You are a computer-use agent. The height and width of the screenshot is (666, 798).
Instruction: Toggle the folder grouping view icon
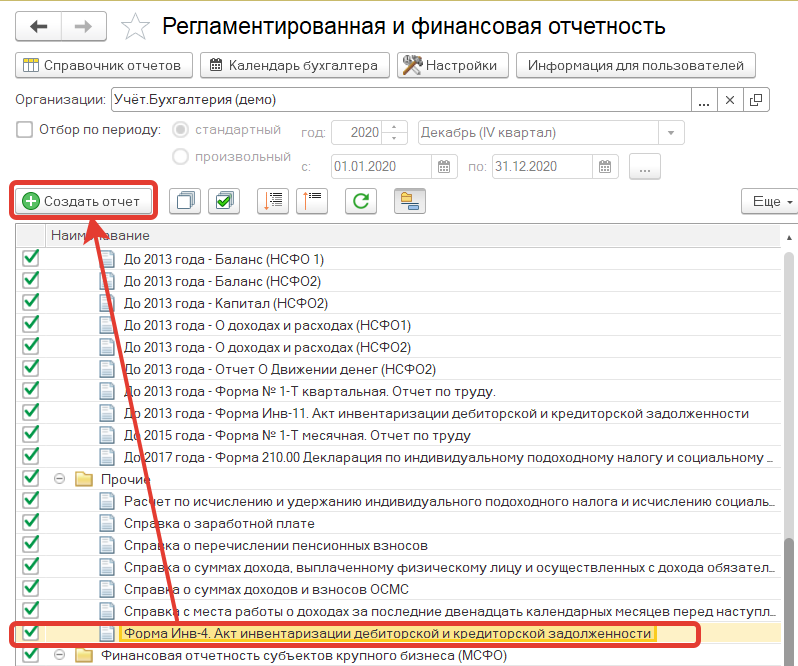tap(410, 201)
